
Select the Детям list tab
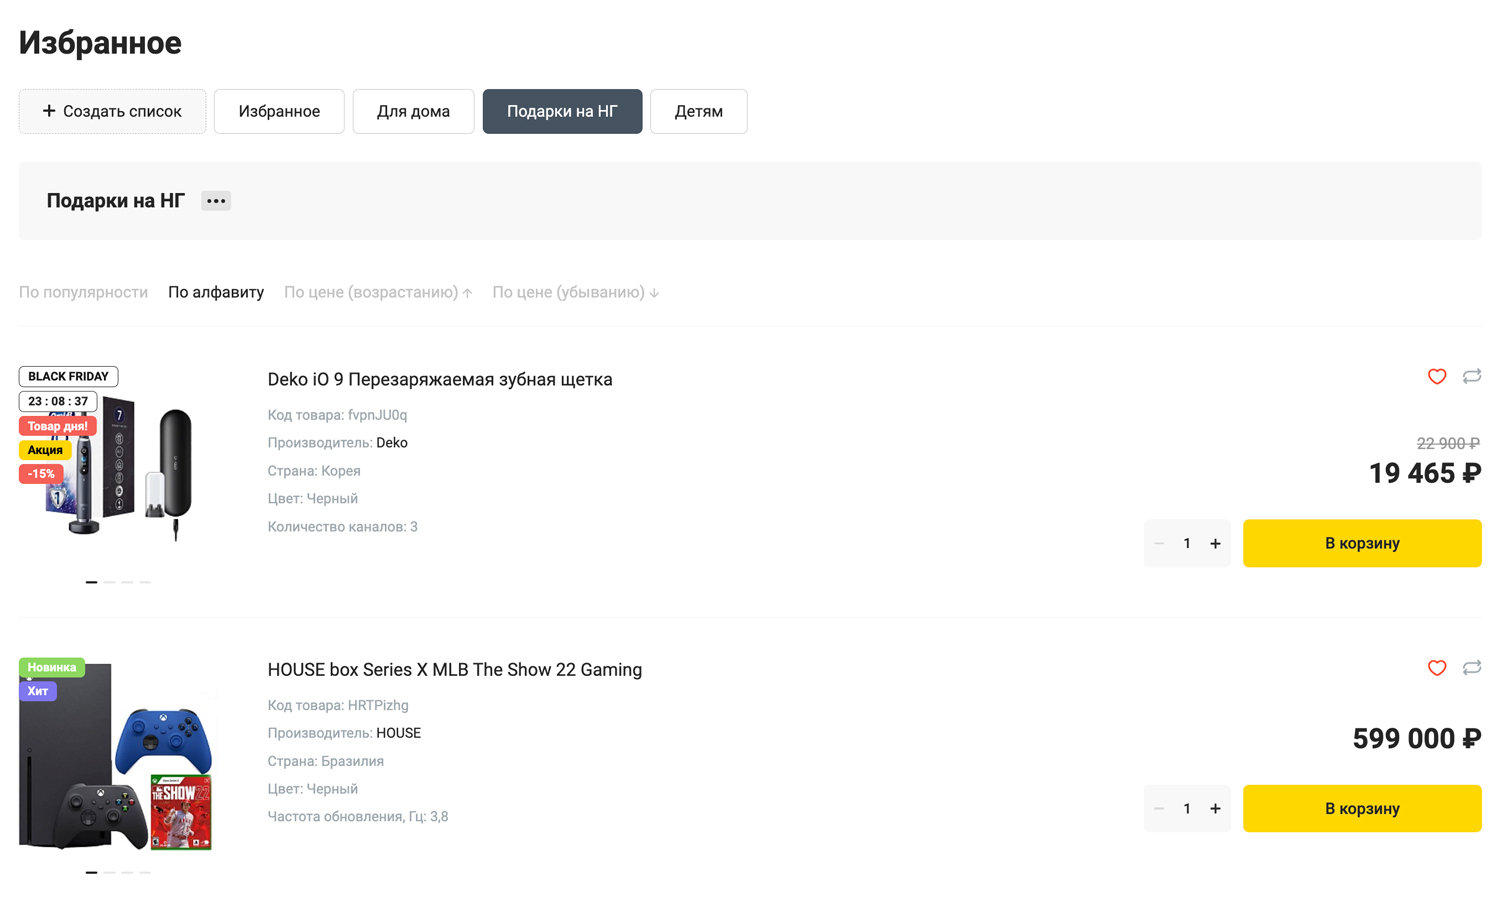pyautogui.click(x=698, y=111)
